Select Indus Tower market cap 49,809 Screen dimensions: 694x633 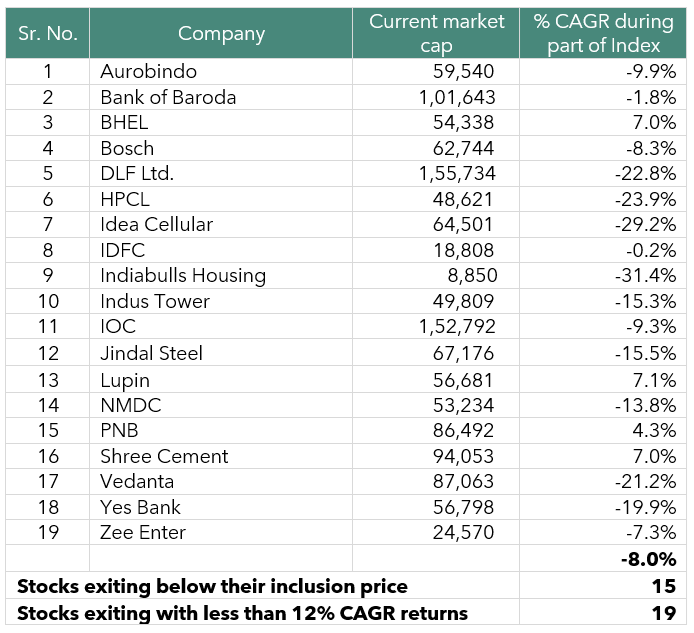(x=463, y=301)
